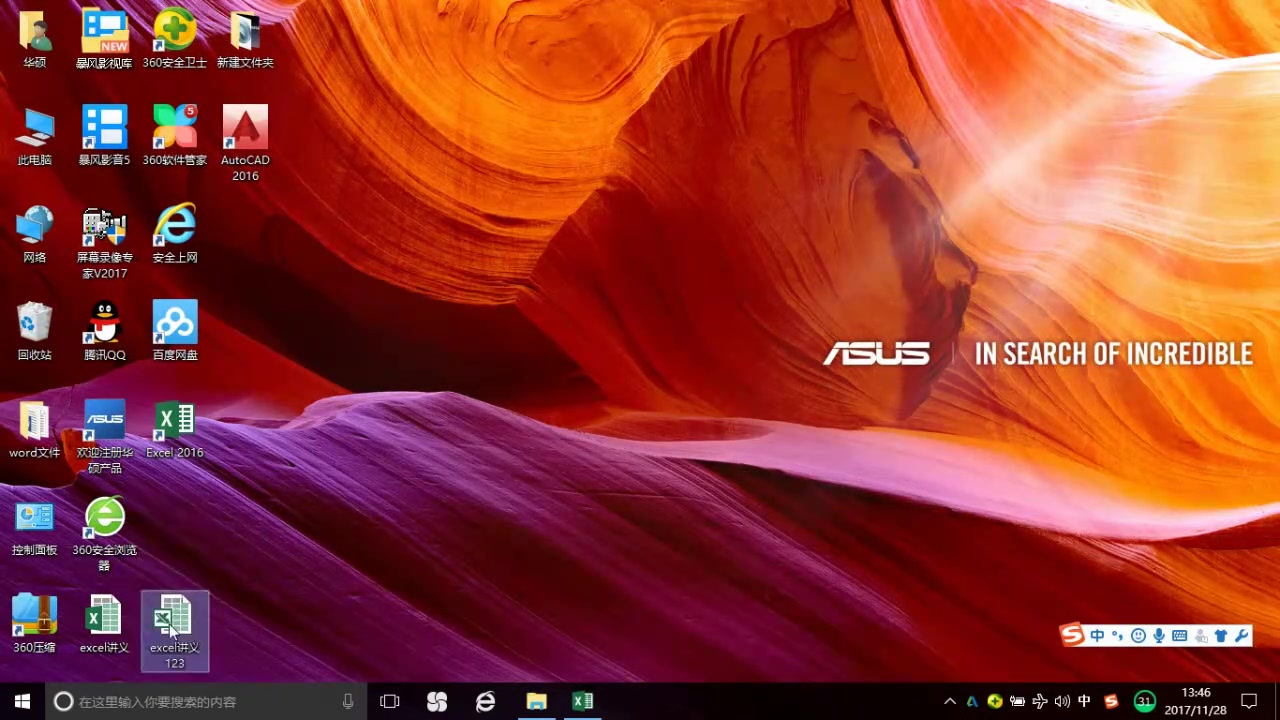This screenshot has width=1280, height=720.
Task: Click the Sogou logo on input toolbar
Action: [1072, 635]
